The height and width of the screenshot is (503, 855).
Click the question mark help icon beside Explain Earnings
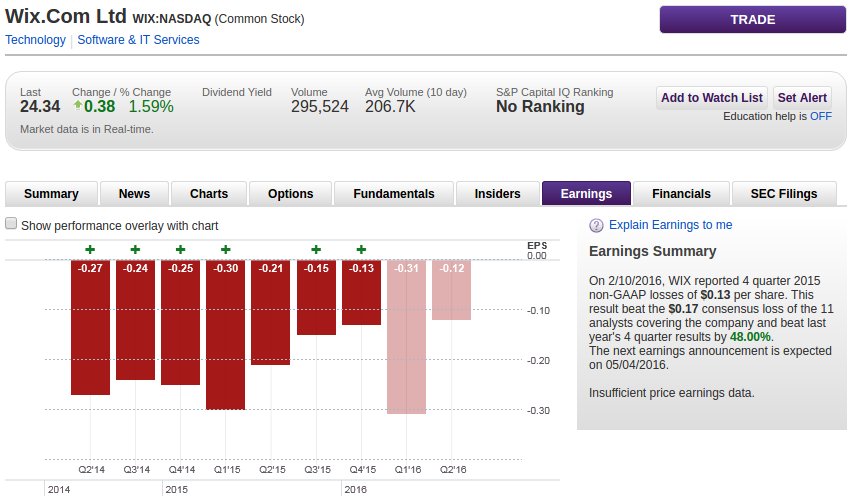pos(596,225)
